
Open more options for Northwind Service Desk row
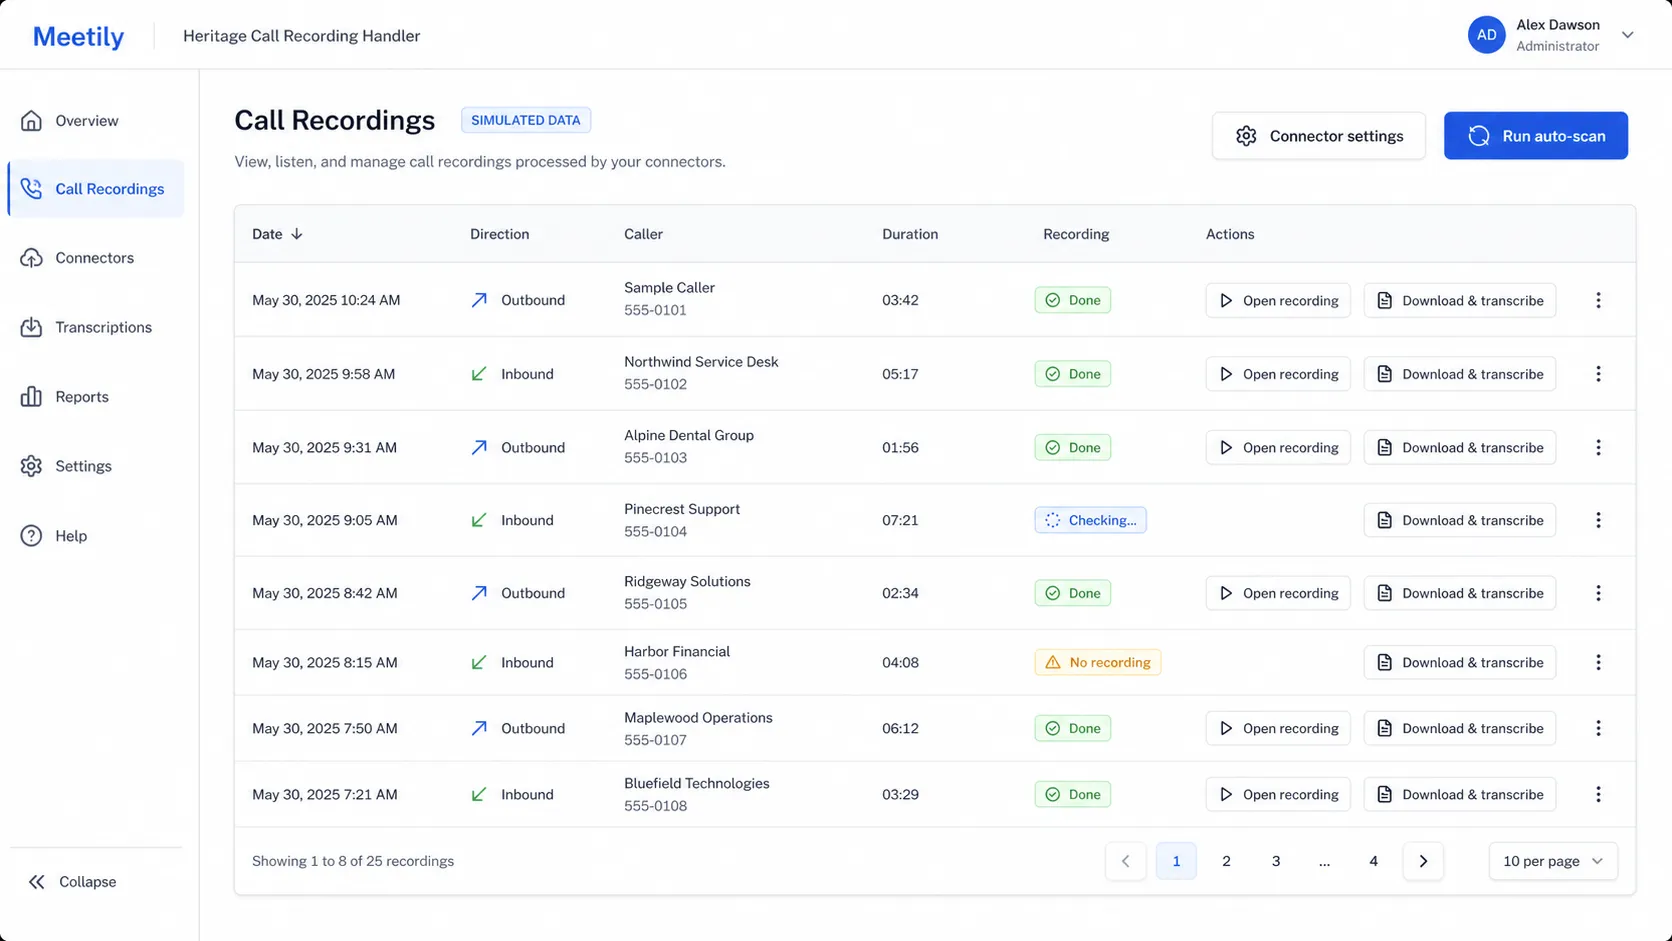[x=1598, y=374]
